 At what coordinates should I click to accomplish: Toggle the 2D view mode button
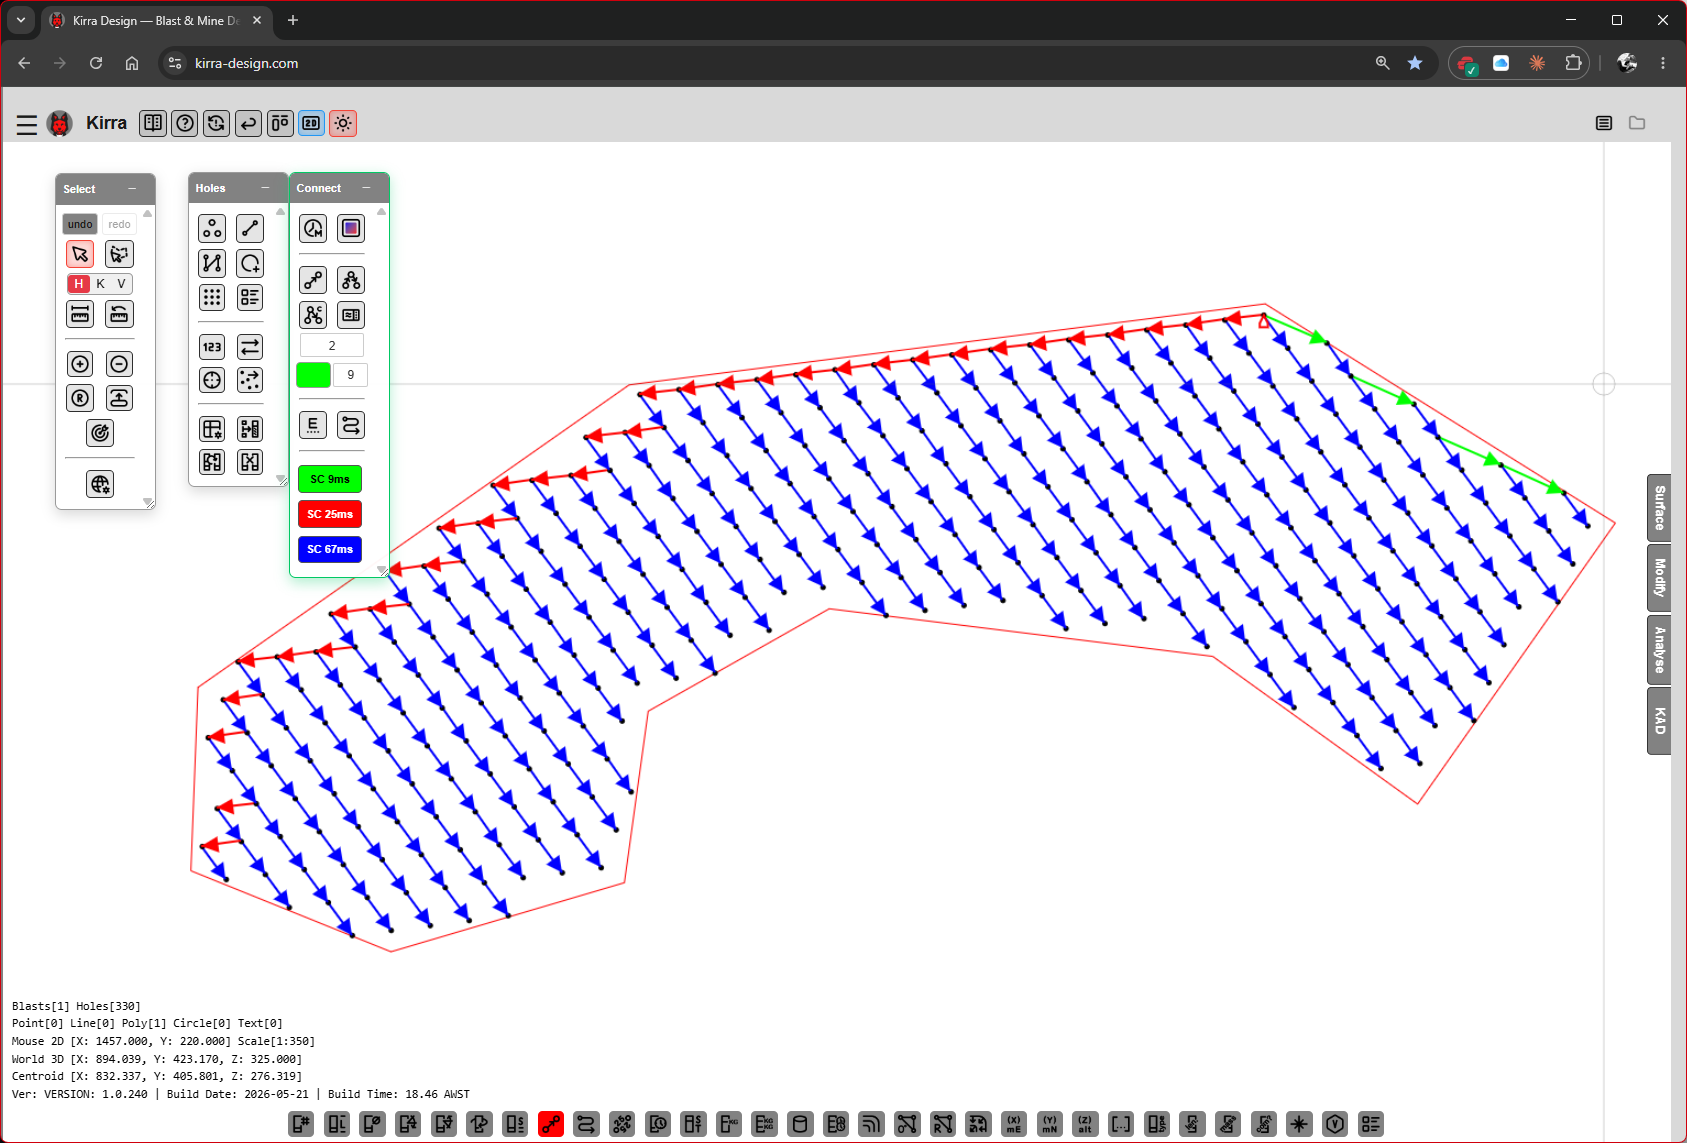pyautogui.click(x=312, y=123)
